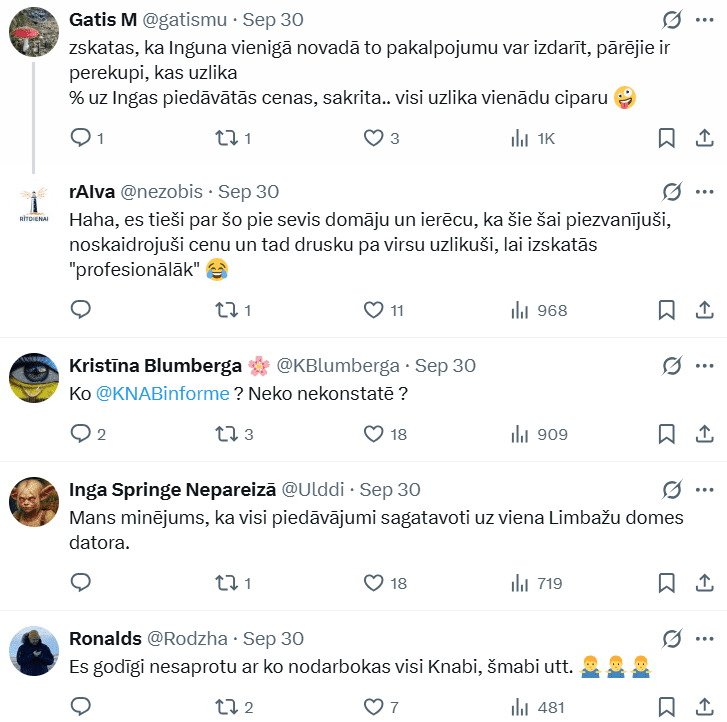Open Gatis M's profile name link

103,20
